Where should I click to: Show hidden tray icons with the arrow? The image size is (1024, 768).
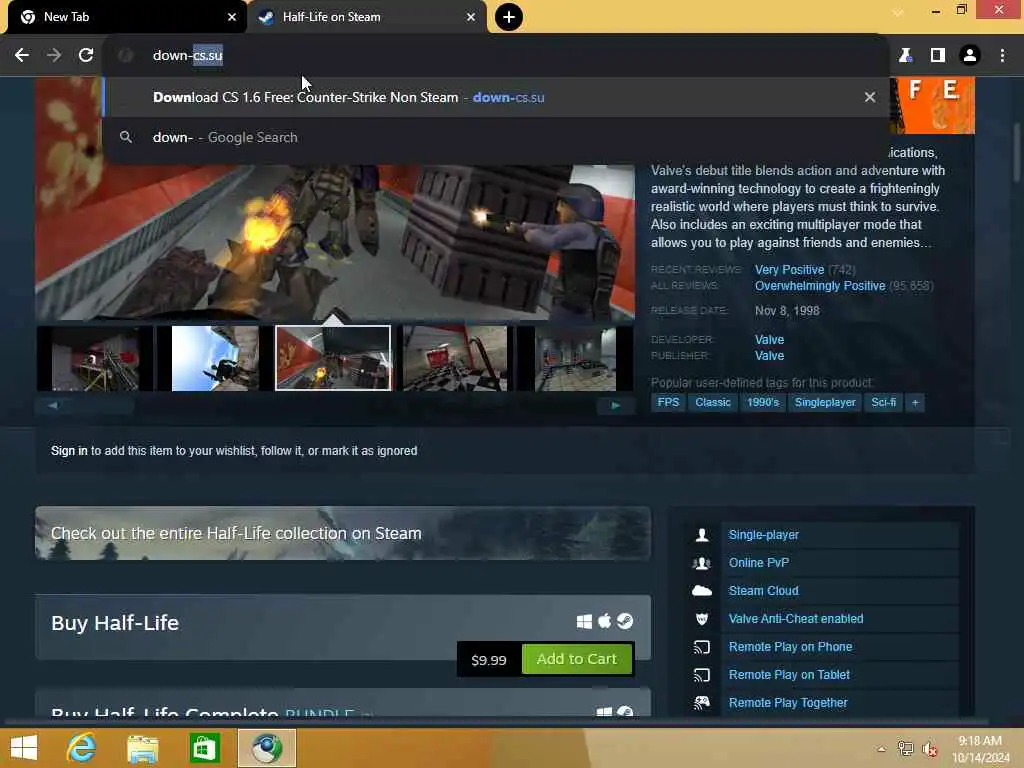click(x=881, y=749)
